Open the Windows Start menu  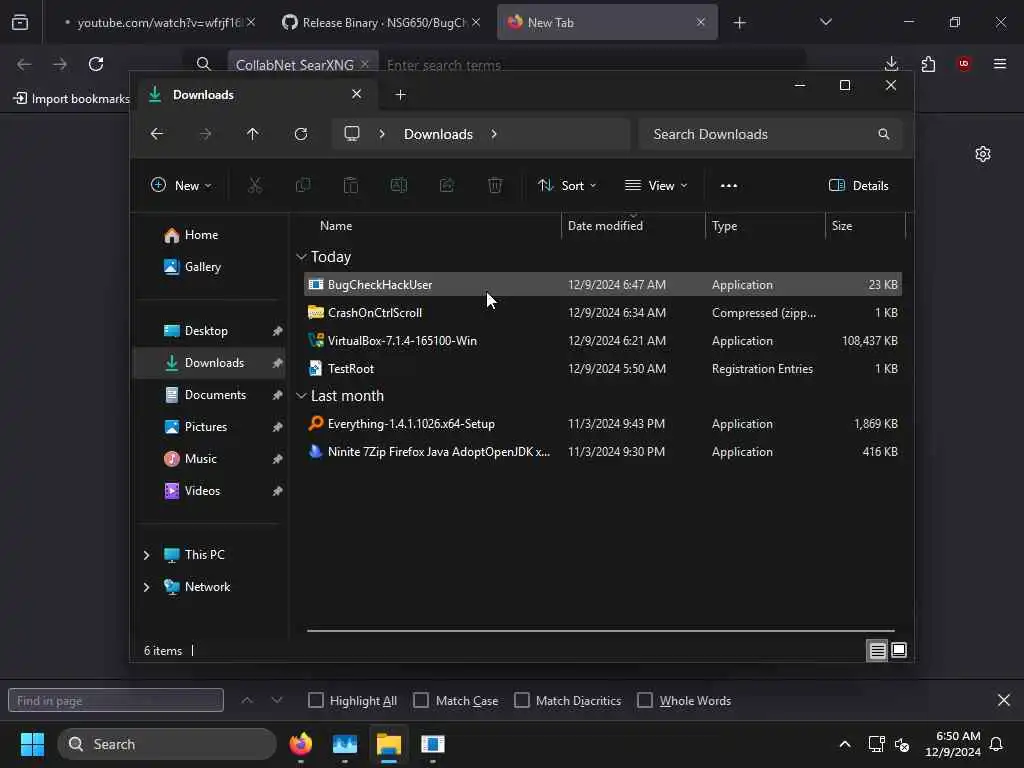coord(32,744)
